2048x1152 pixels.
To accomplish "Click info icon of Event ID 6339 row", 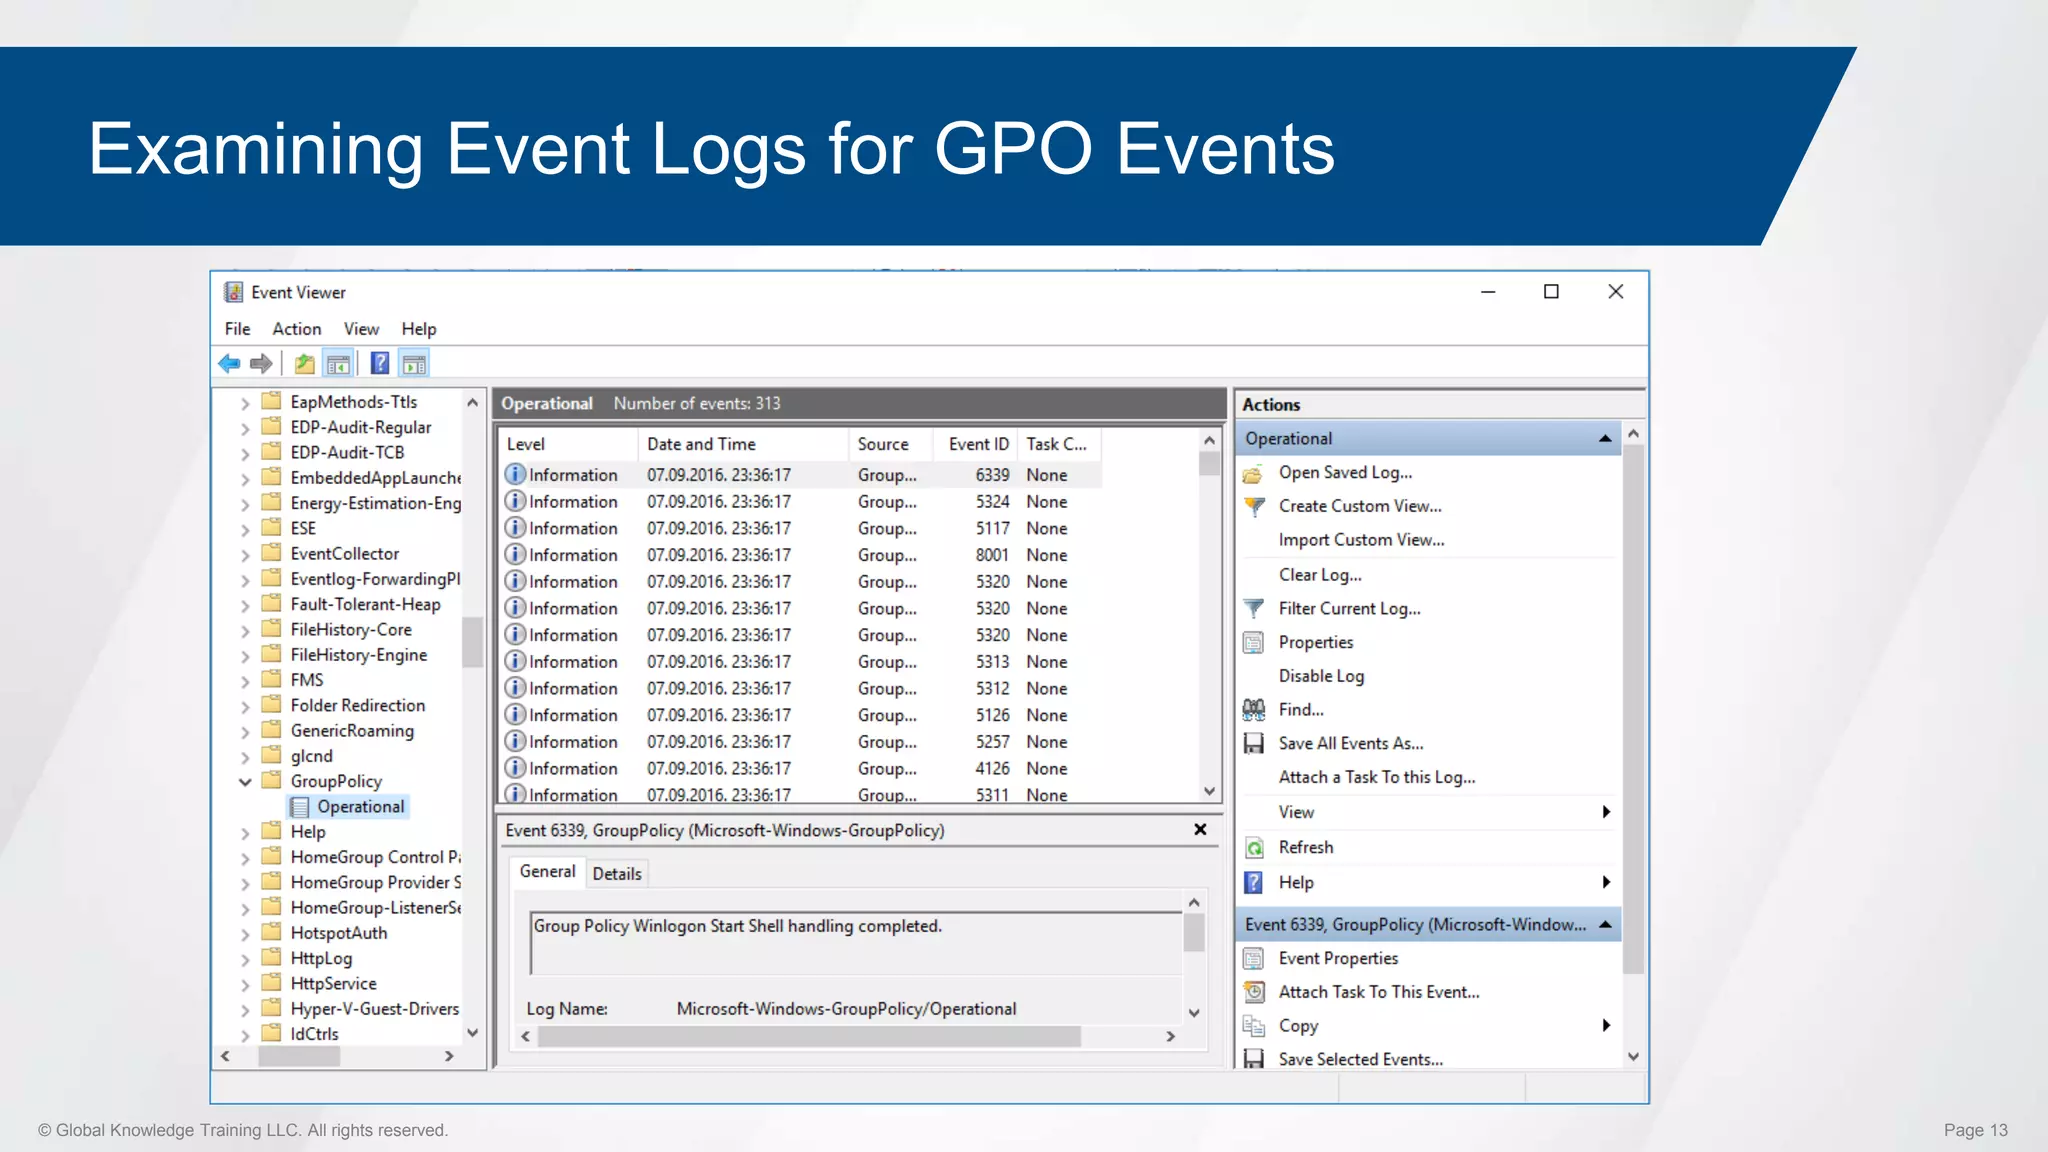I will [x=515, y=474].
